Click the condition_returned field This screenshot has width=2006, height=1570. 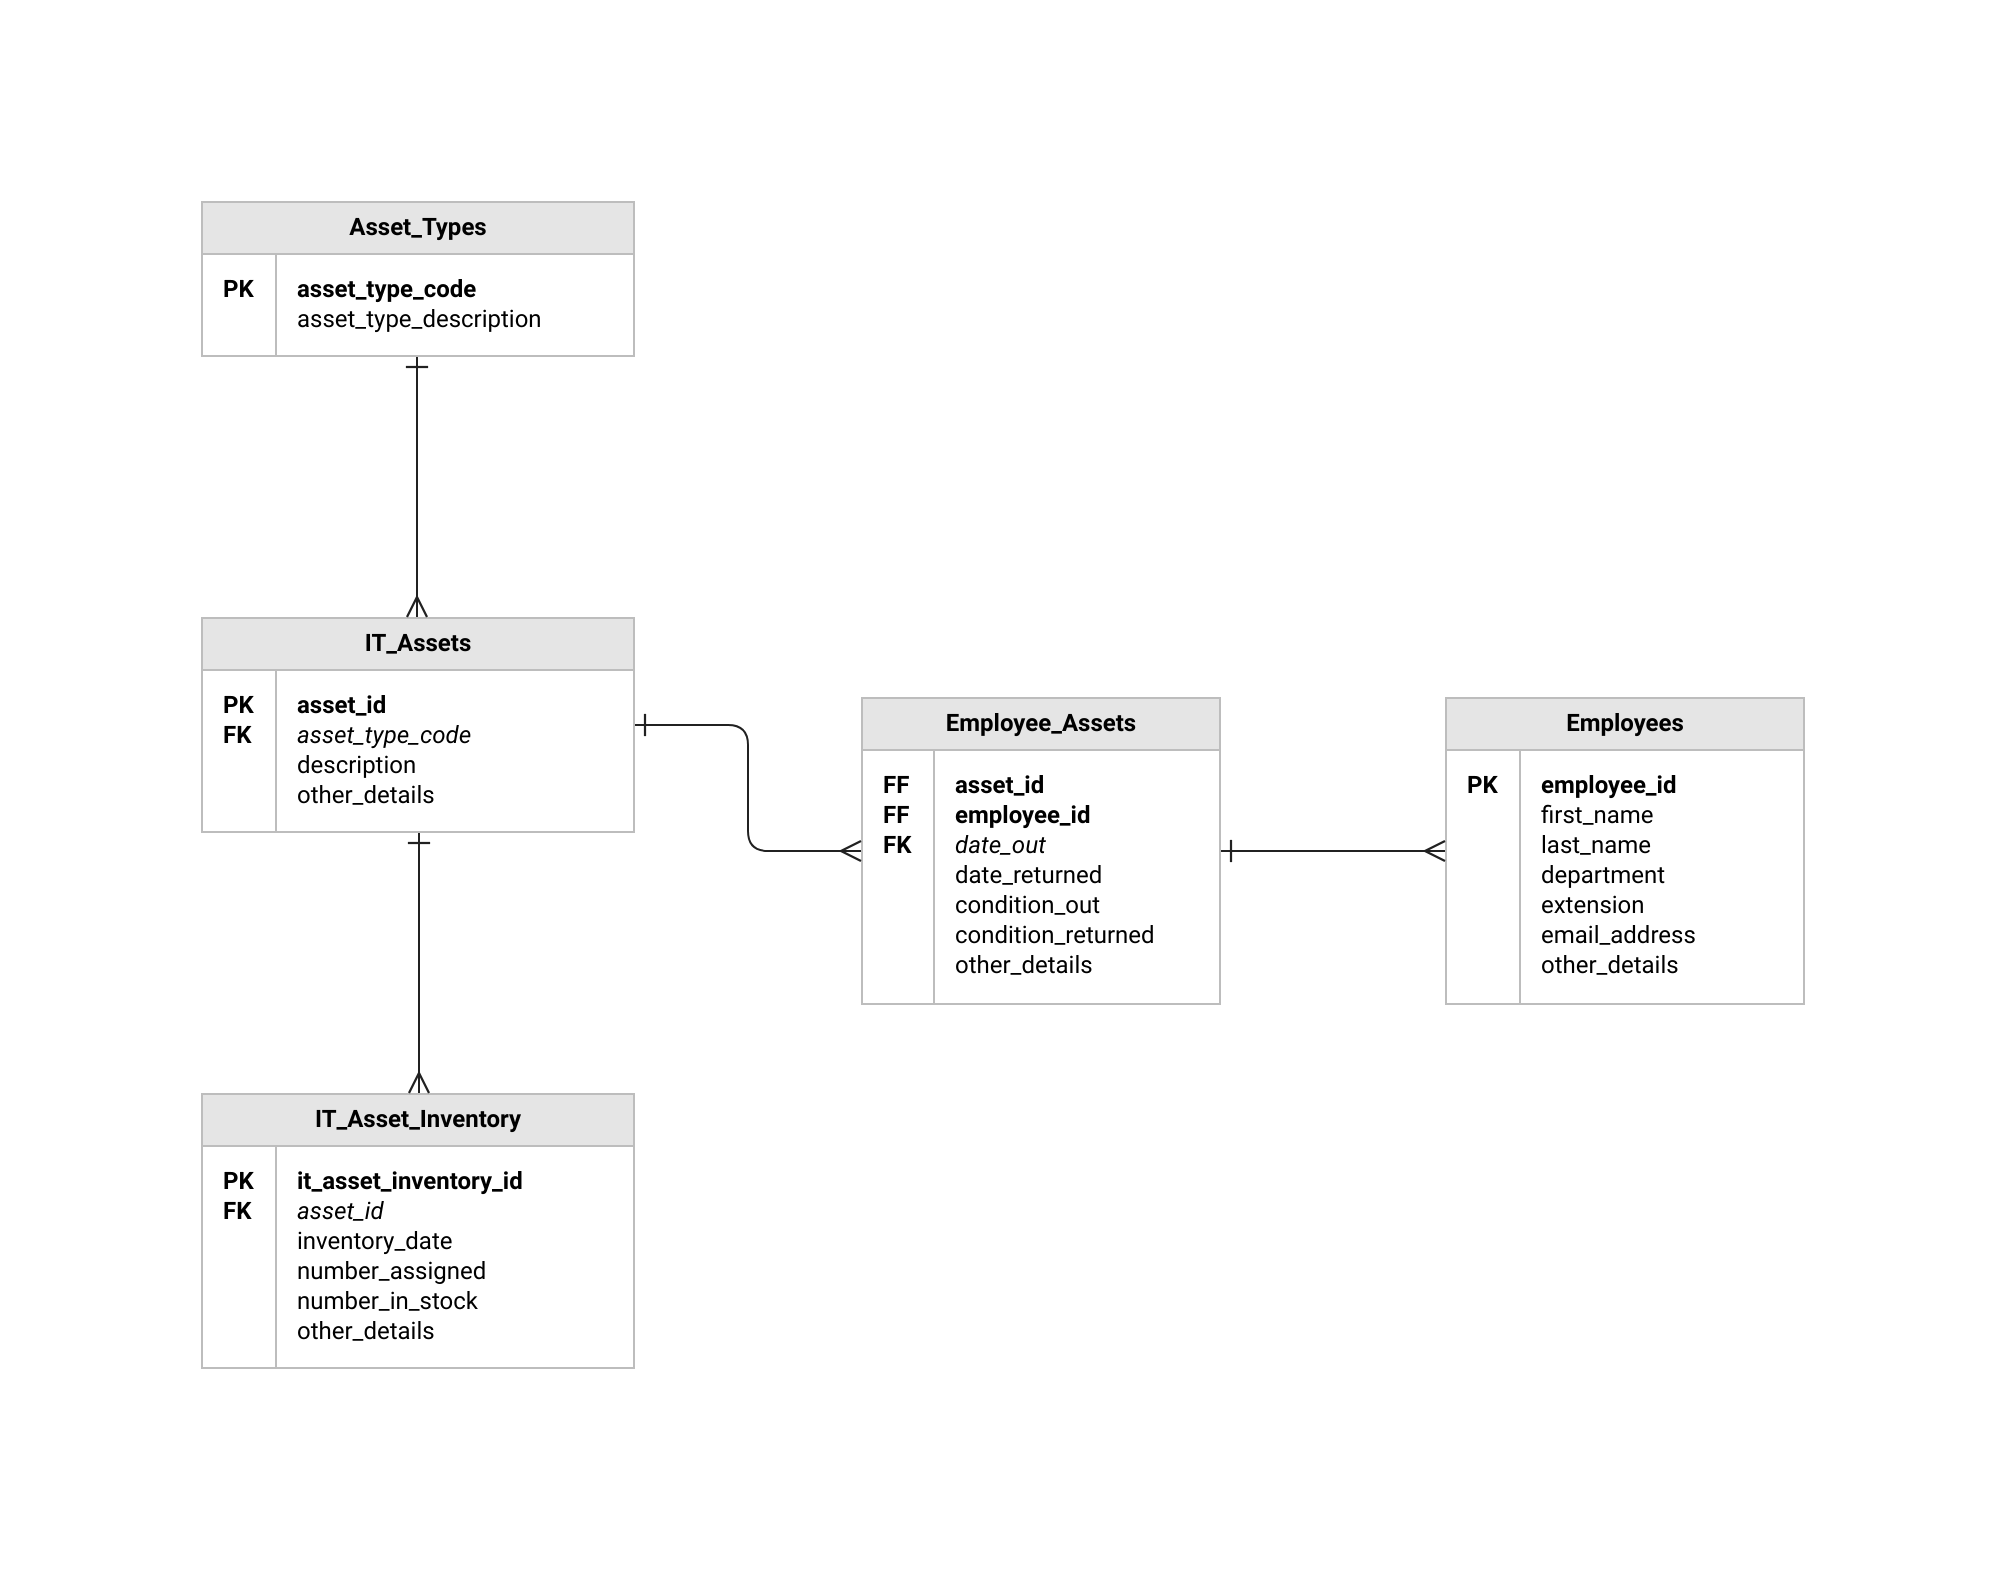click(x=1054, y=935)
